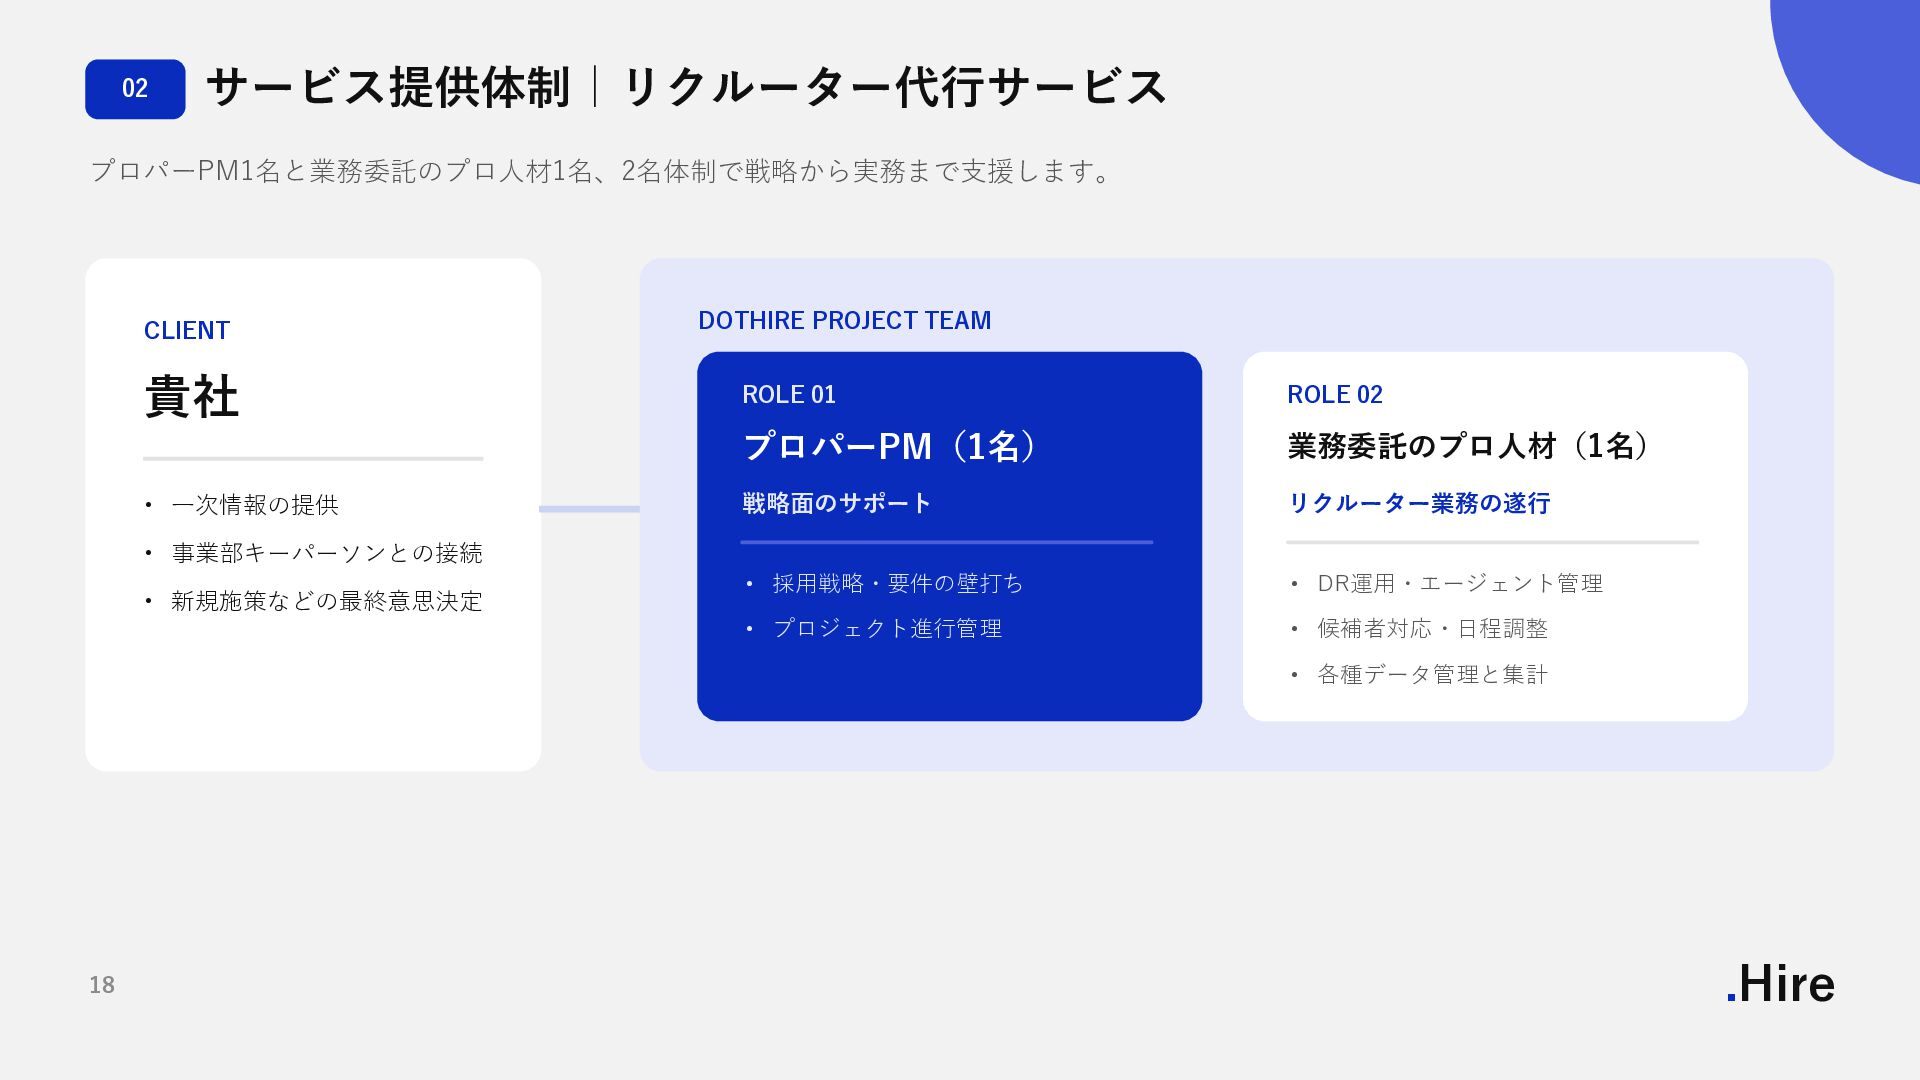Select the slide title サービス提供体制
1920x1080 pixels.
coord(388,86)
